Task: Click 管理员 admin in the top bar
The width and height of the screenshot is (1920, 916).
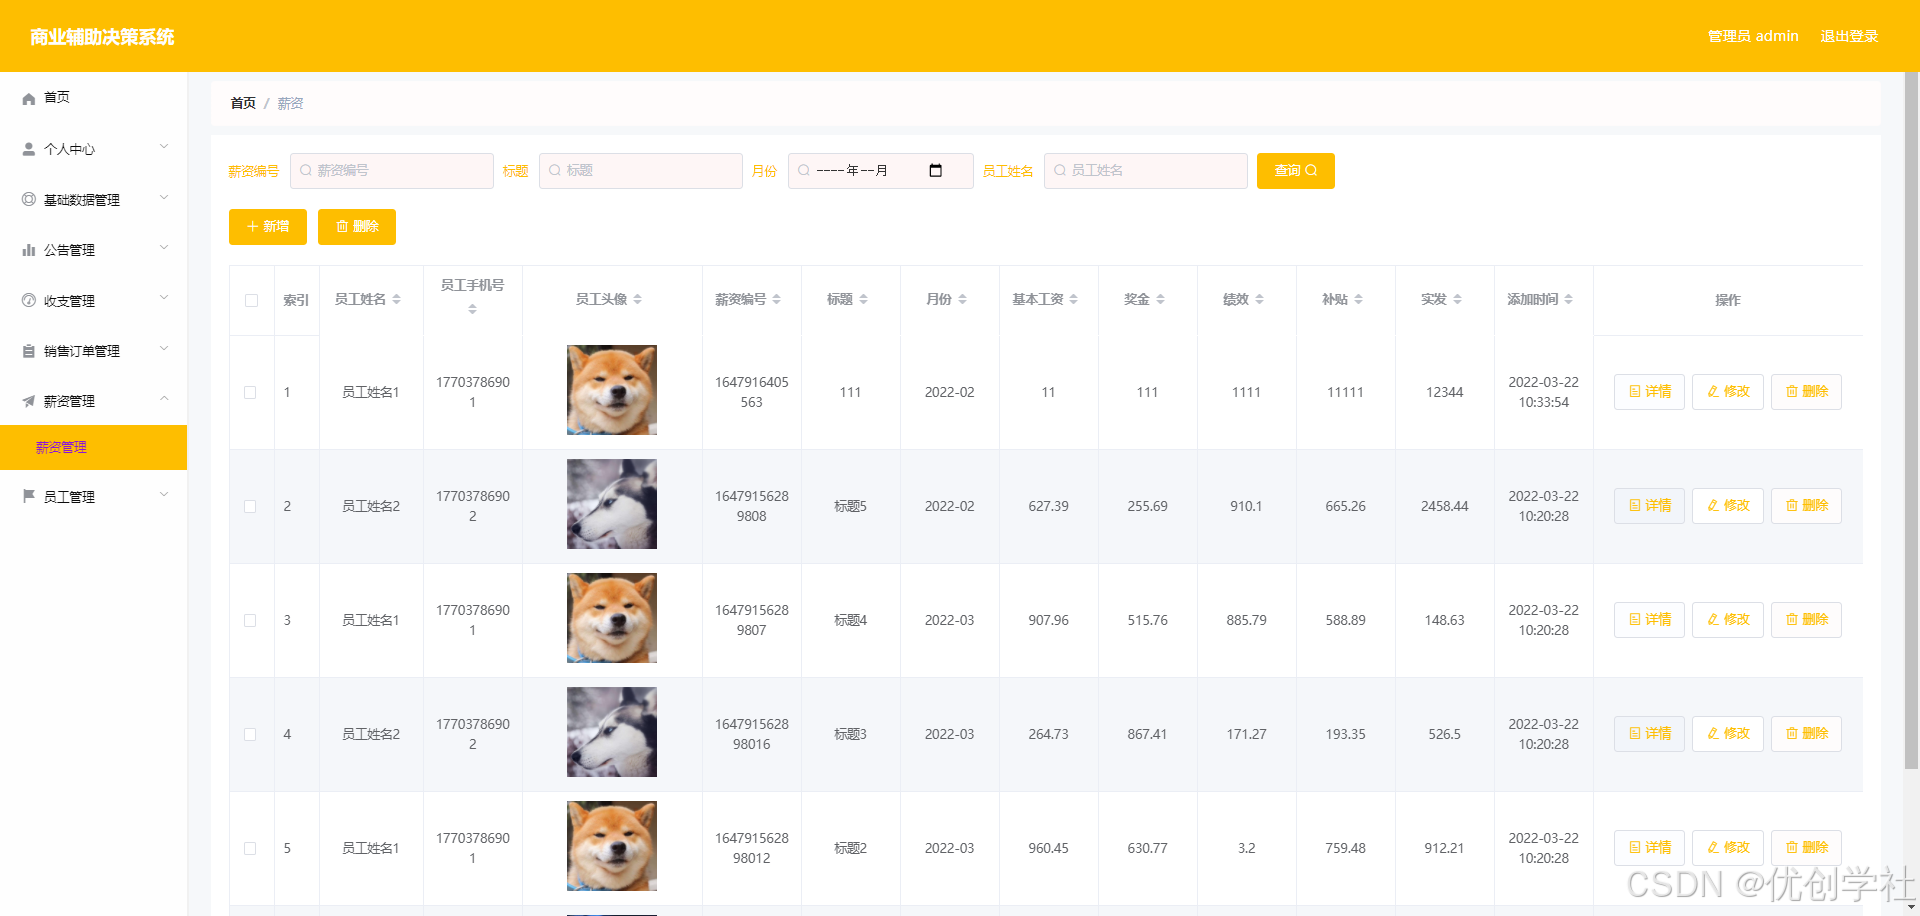Action: click(1753, 36)
